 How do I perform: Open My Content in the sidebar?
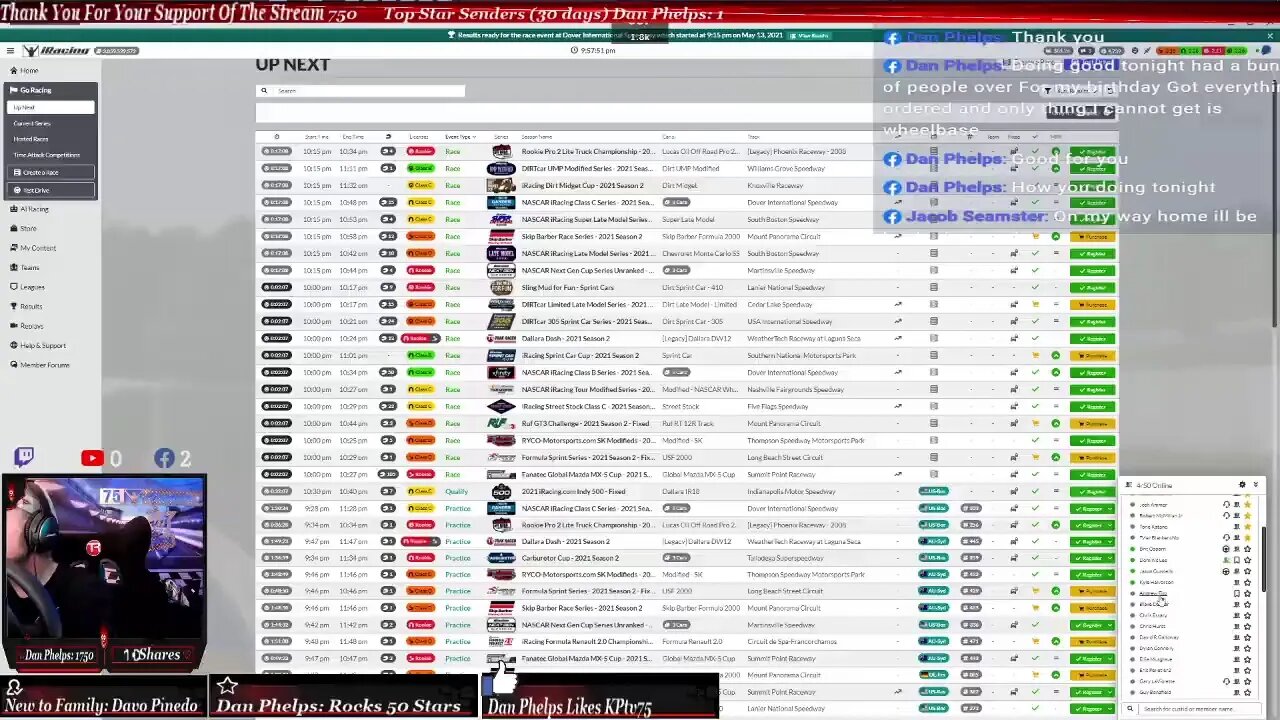click(32, 248)
